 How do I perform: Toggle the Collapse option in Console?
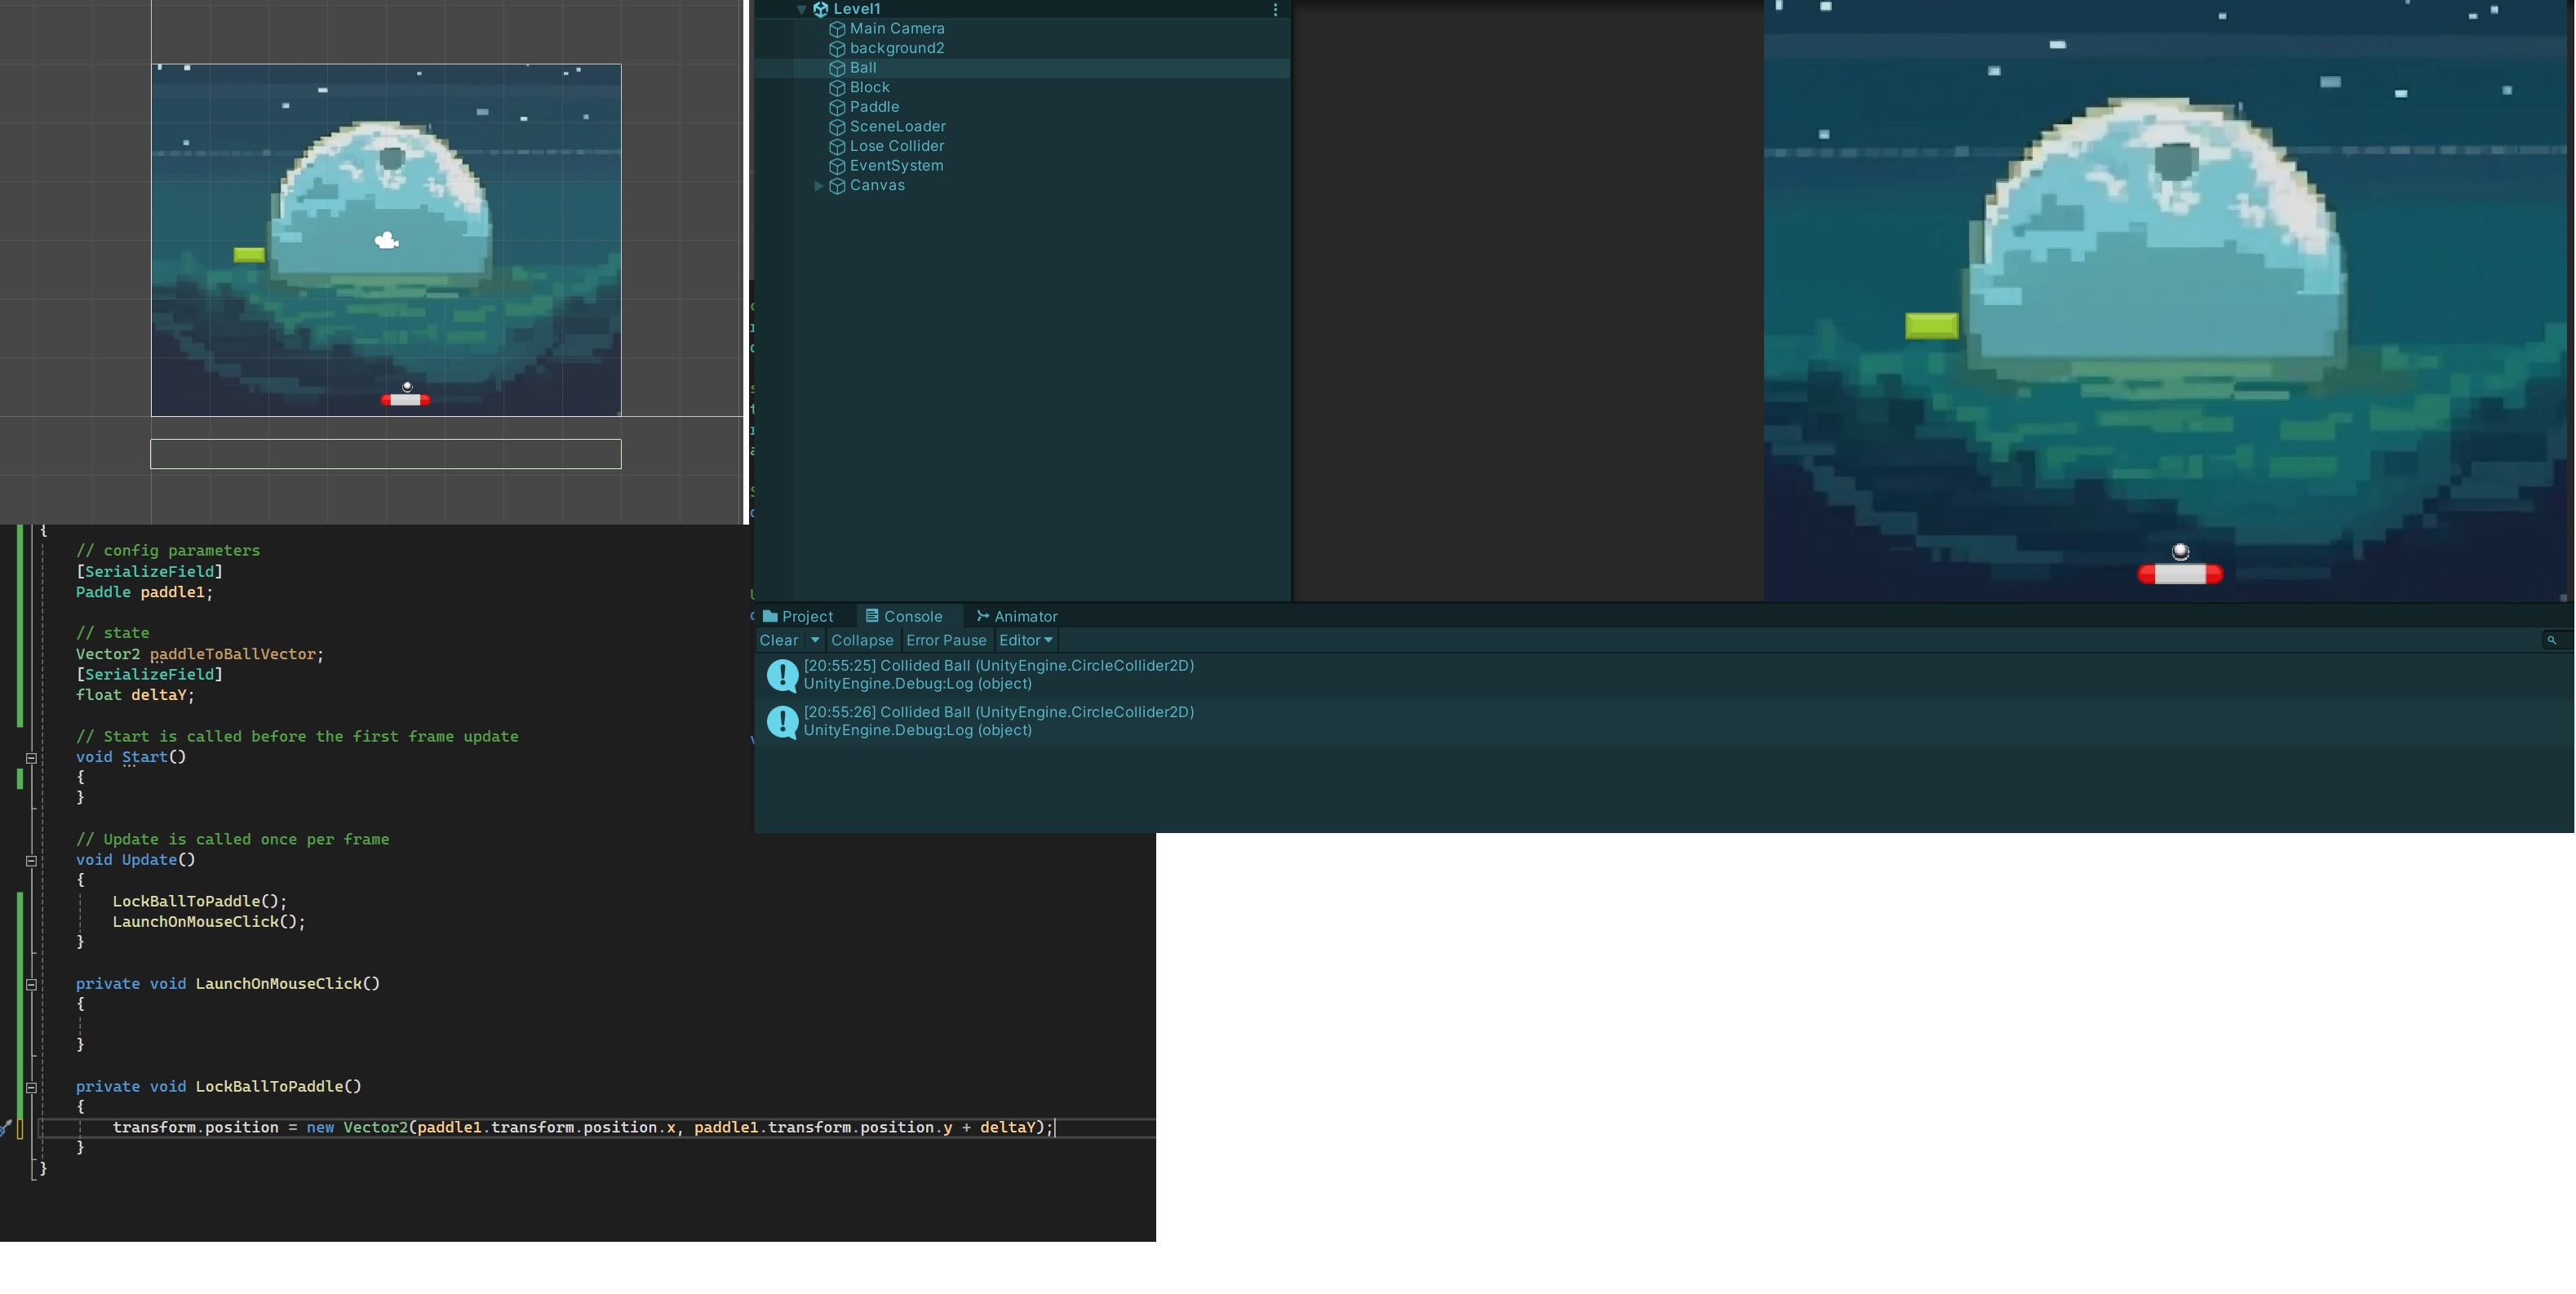point(861,640)
